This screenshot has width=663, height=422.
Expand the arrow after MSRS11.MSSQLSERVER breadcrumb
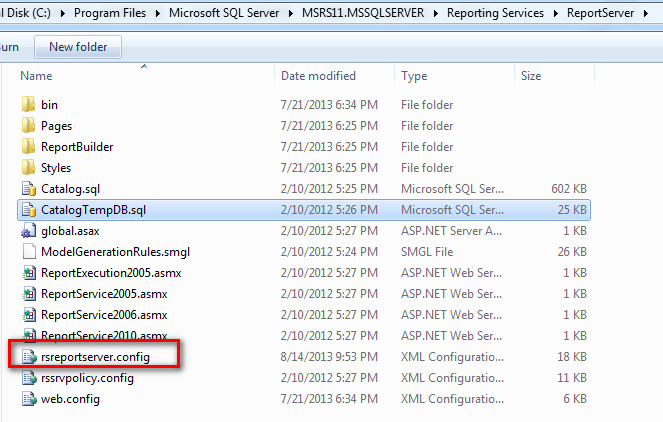point(436,14)
